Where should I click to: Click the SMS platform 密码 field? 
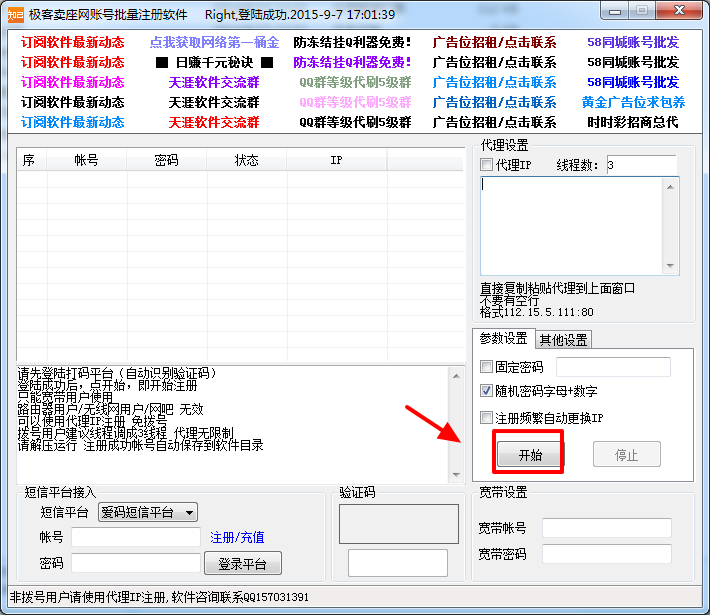(136, 563)
